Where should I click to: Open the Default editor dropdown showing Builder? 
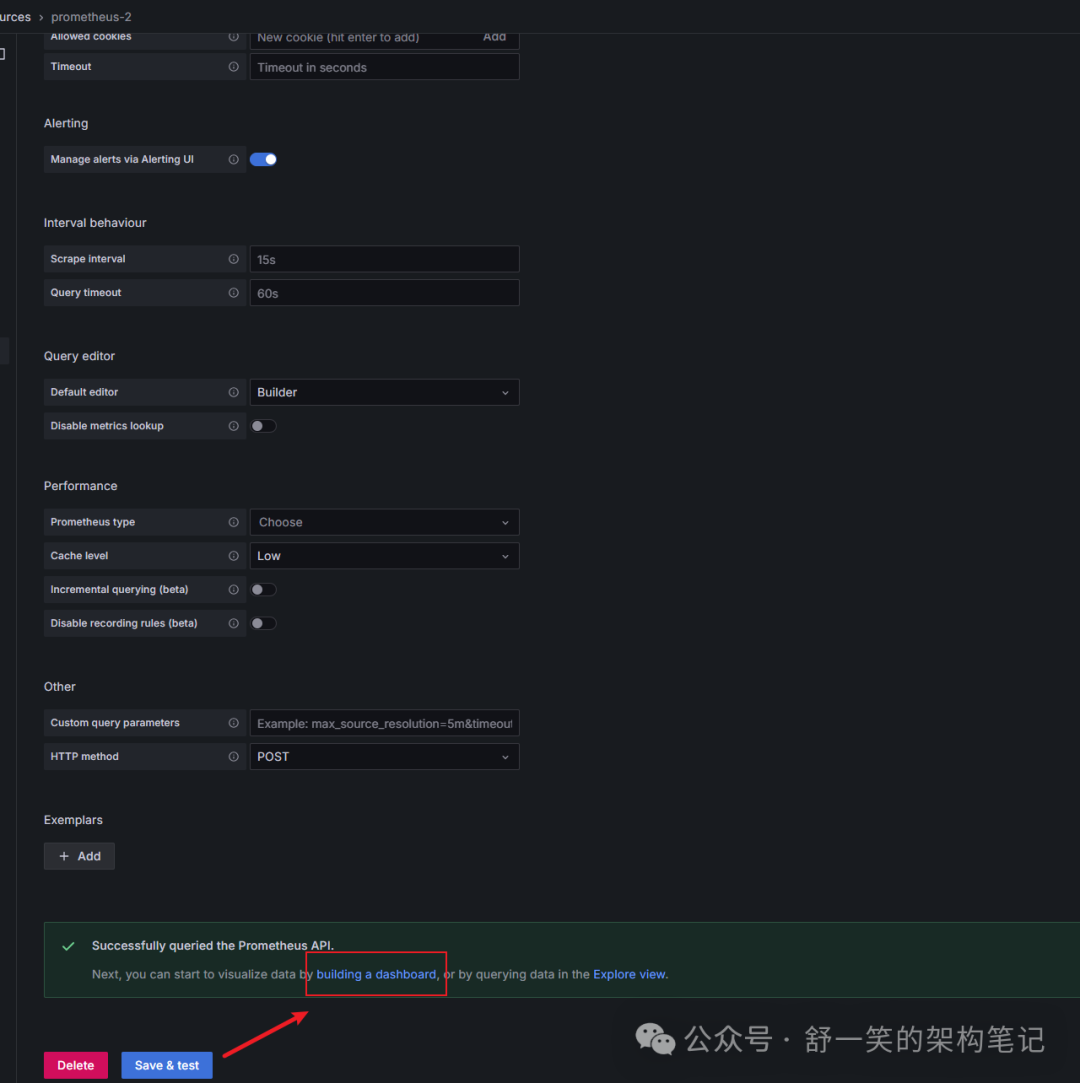(384, 392)
